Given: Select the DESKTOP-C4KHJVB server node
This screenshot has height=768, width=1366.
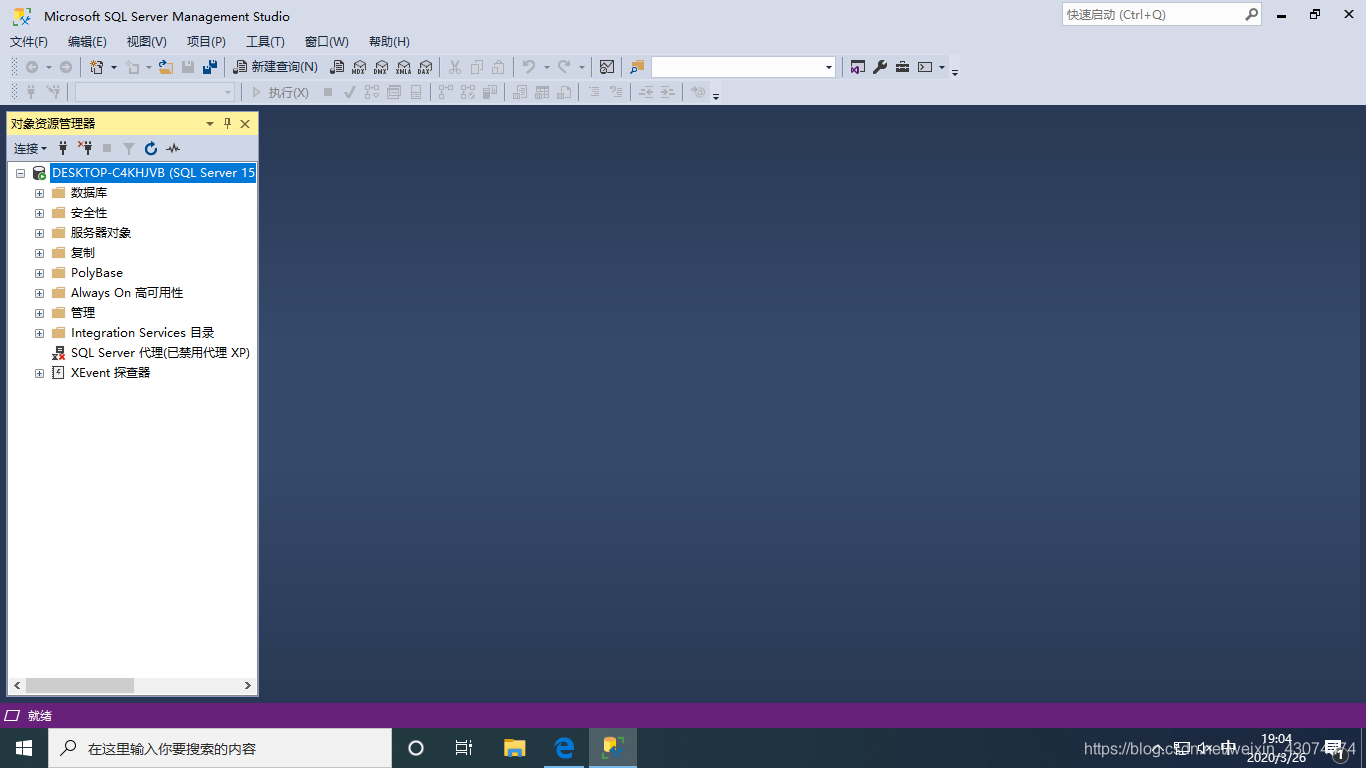Looking at the screenshot, I should [153, 173].
